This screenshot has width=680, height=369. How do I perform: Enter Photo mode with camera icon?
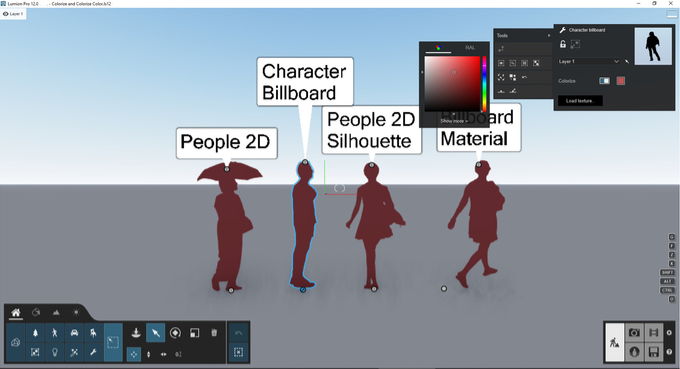click(x=634, y=333)
